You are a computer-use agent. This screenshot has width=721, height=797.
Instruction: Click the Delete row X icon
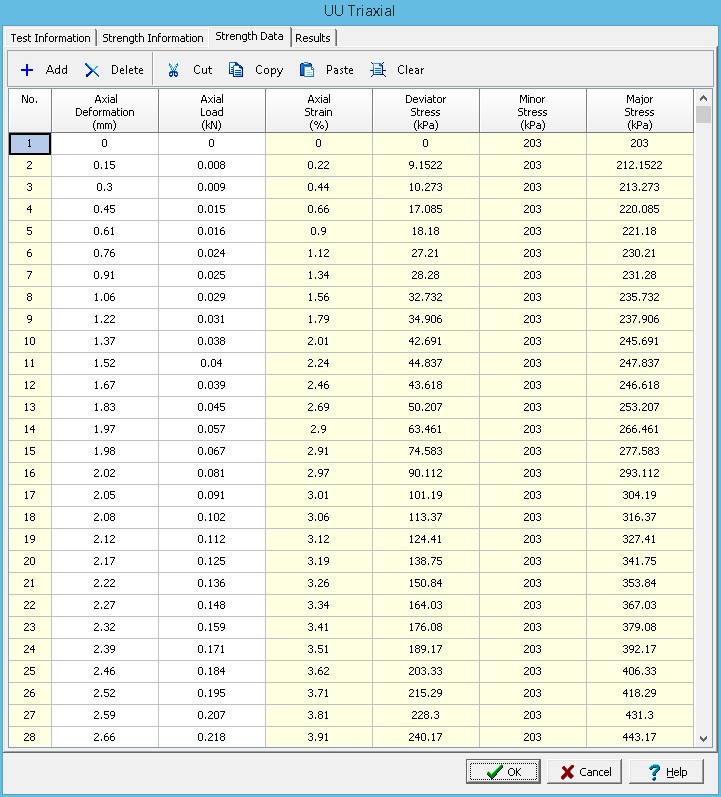92,70
